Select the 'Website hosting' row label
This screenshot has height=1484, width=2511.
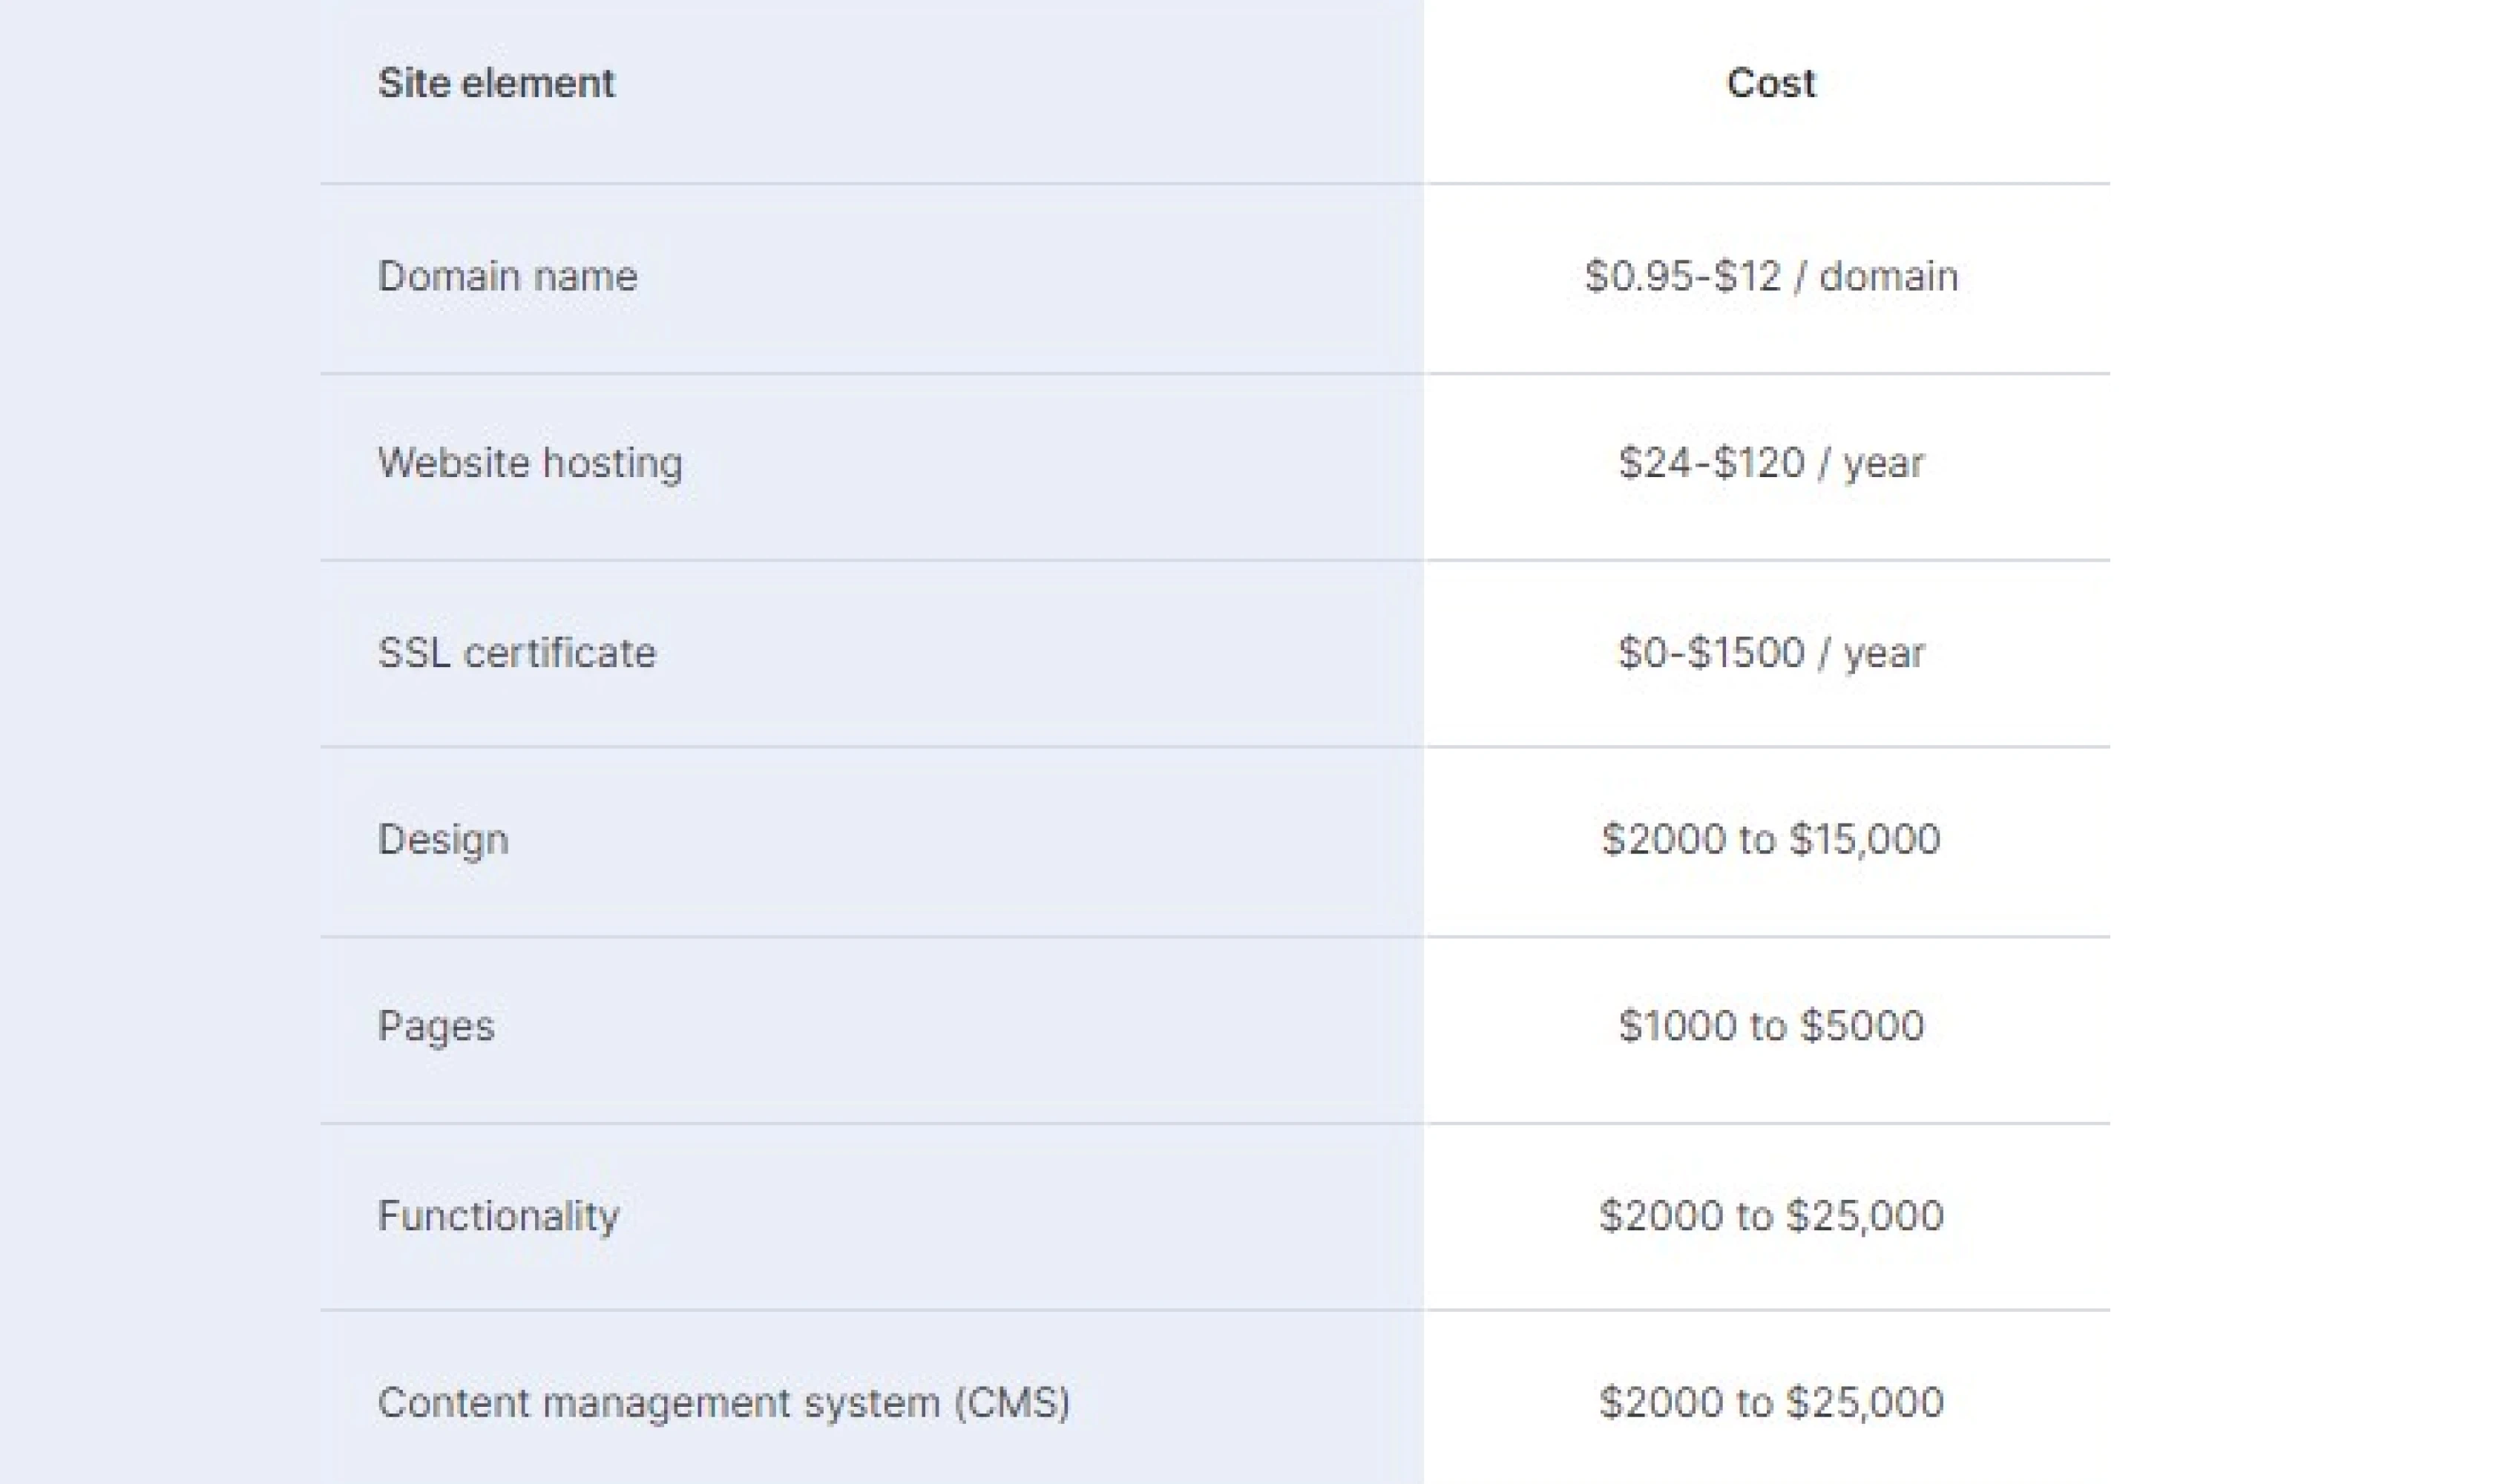pos(531,462)
